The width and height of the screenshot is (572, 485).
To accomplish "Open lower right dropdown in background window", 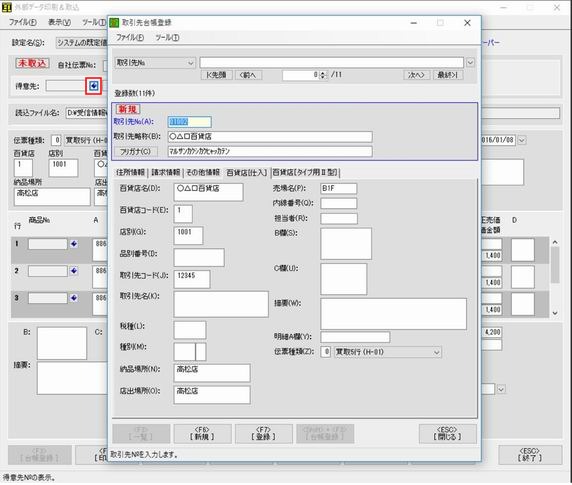I will 501,389.
